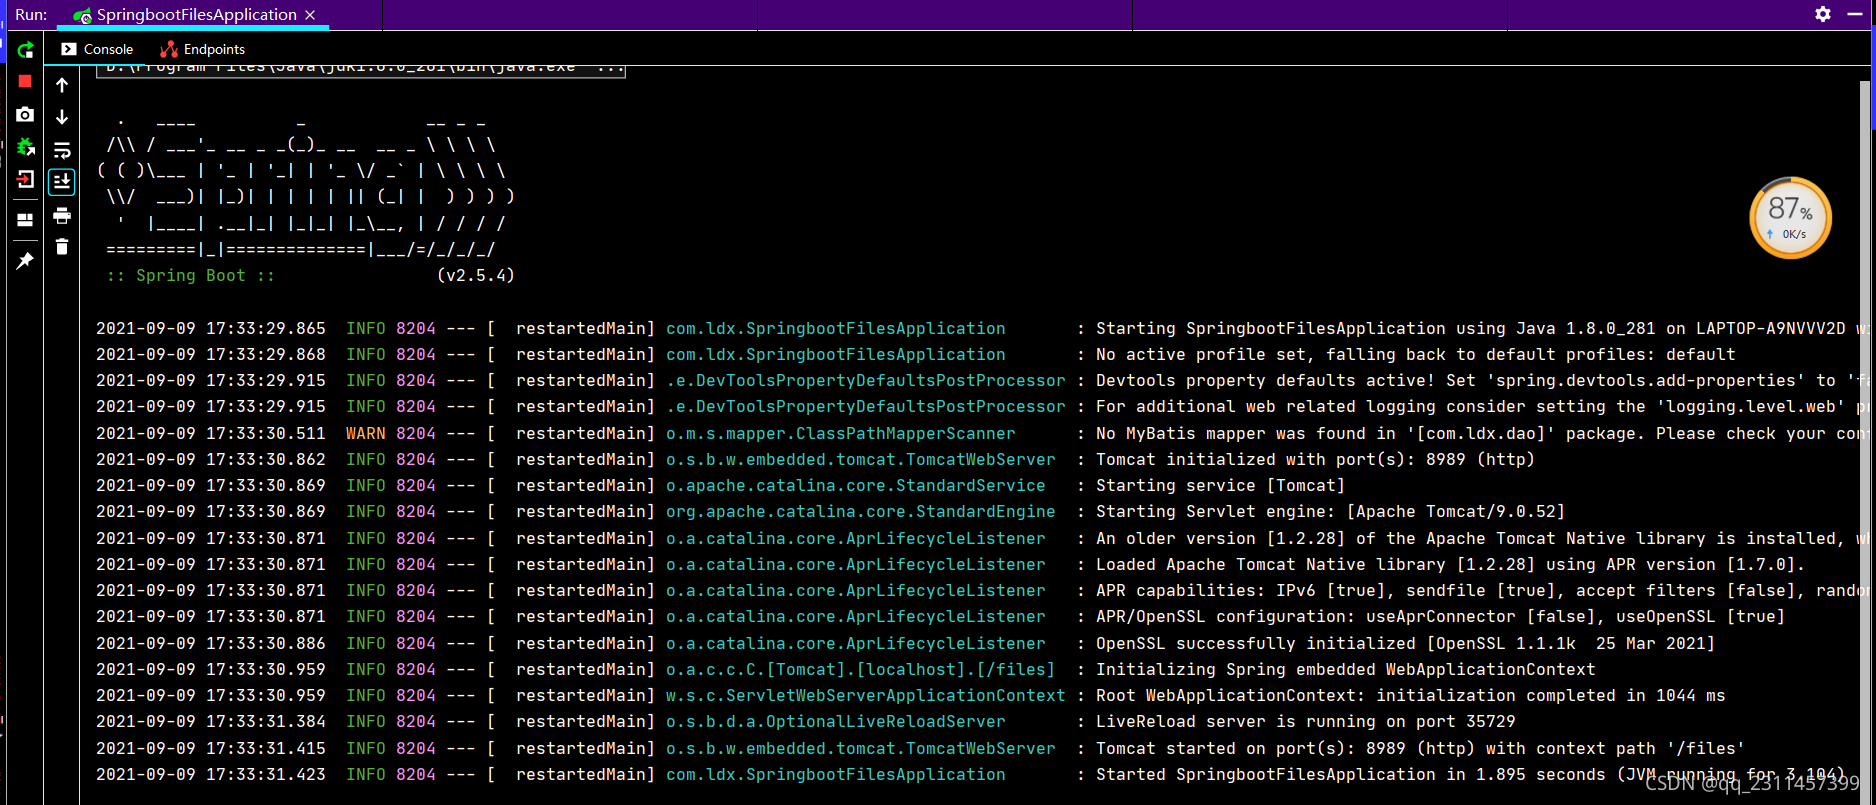
Task: Rerun SpringbootFilesApplication with green rerun icon
Action: pos(25,50)
